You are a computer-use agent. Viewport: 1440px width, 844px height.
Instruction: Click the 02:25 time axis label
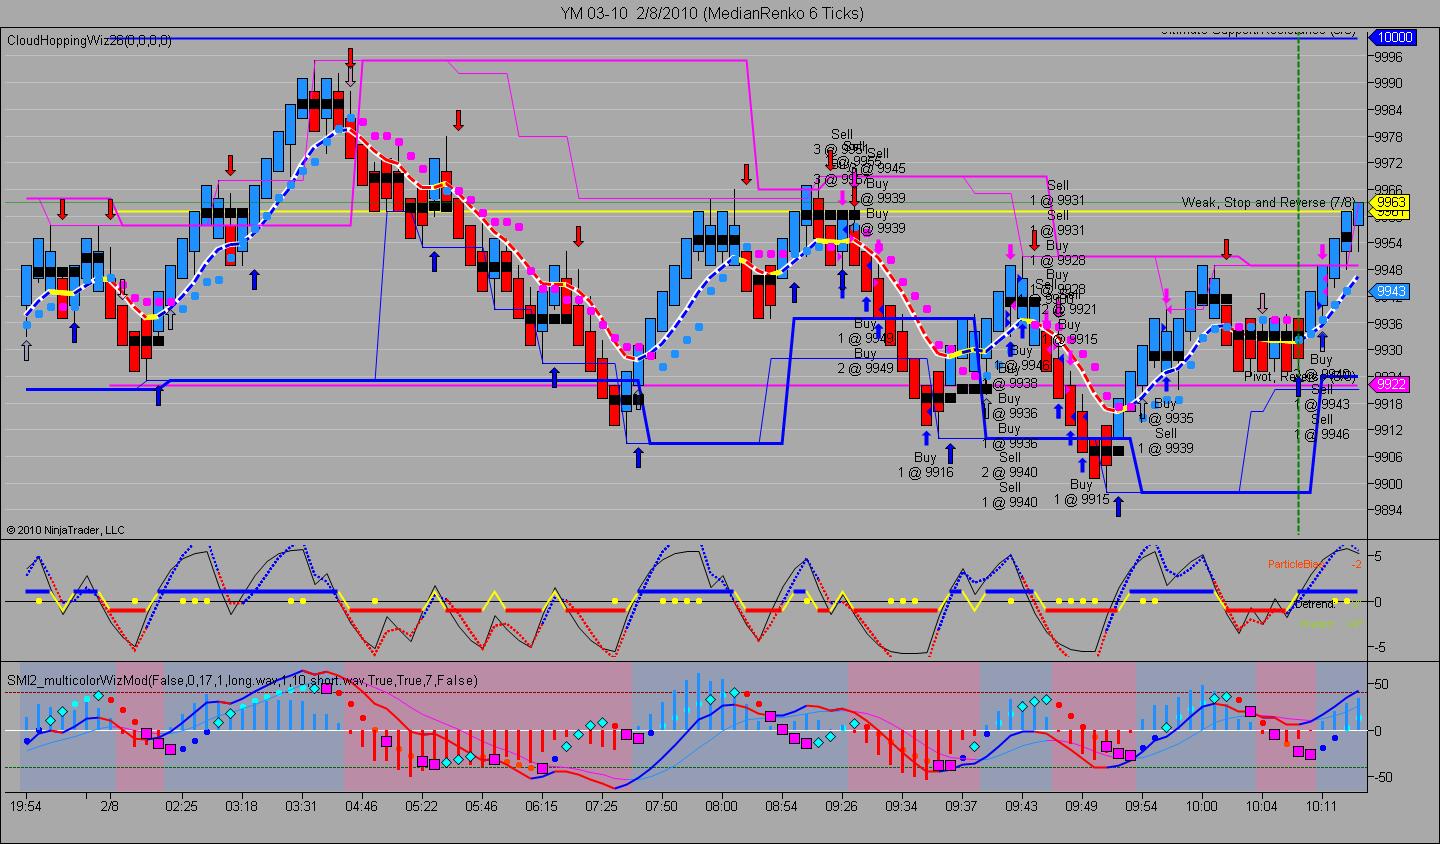[x=181, y=805]
